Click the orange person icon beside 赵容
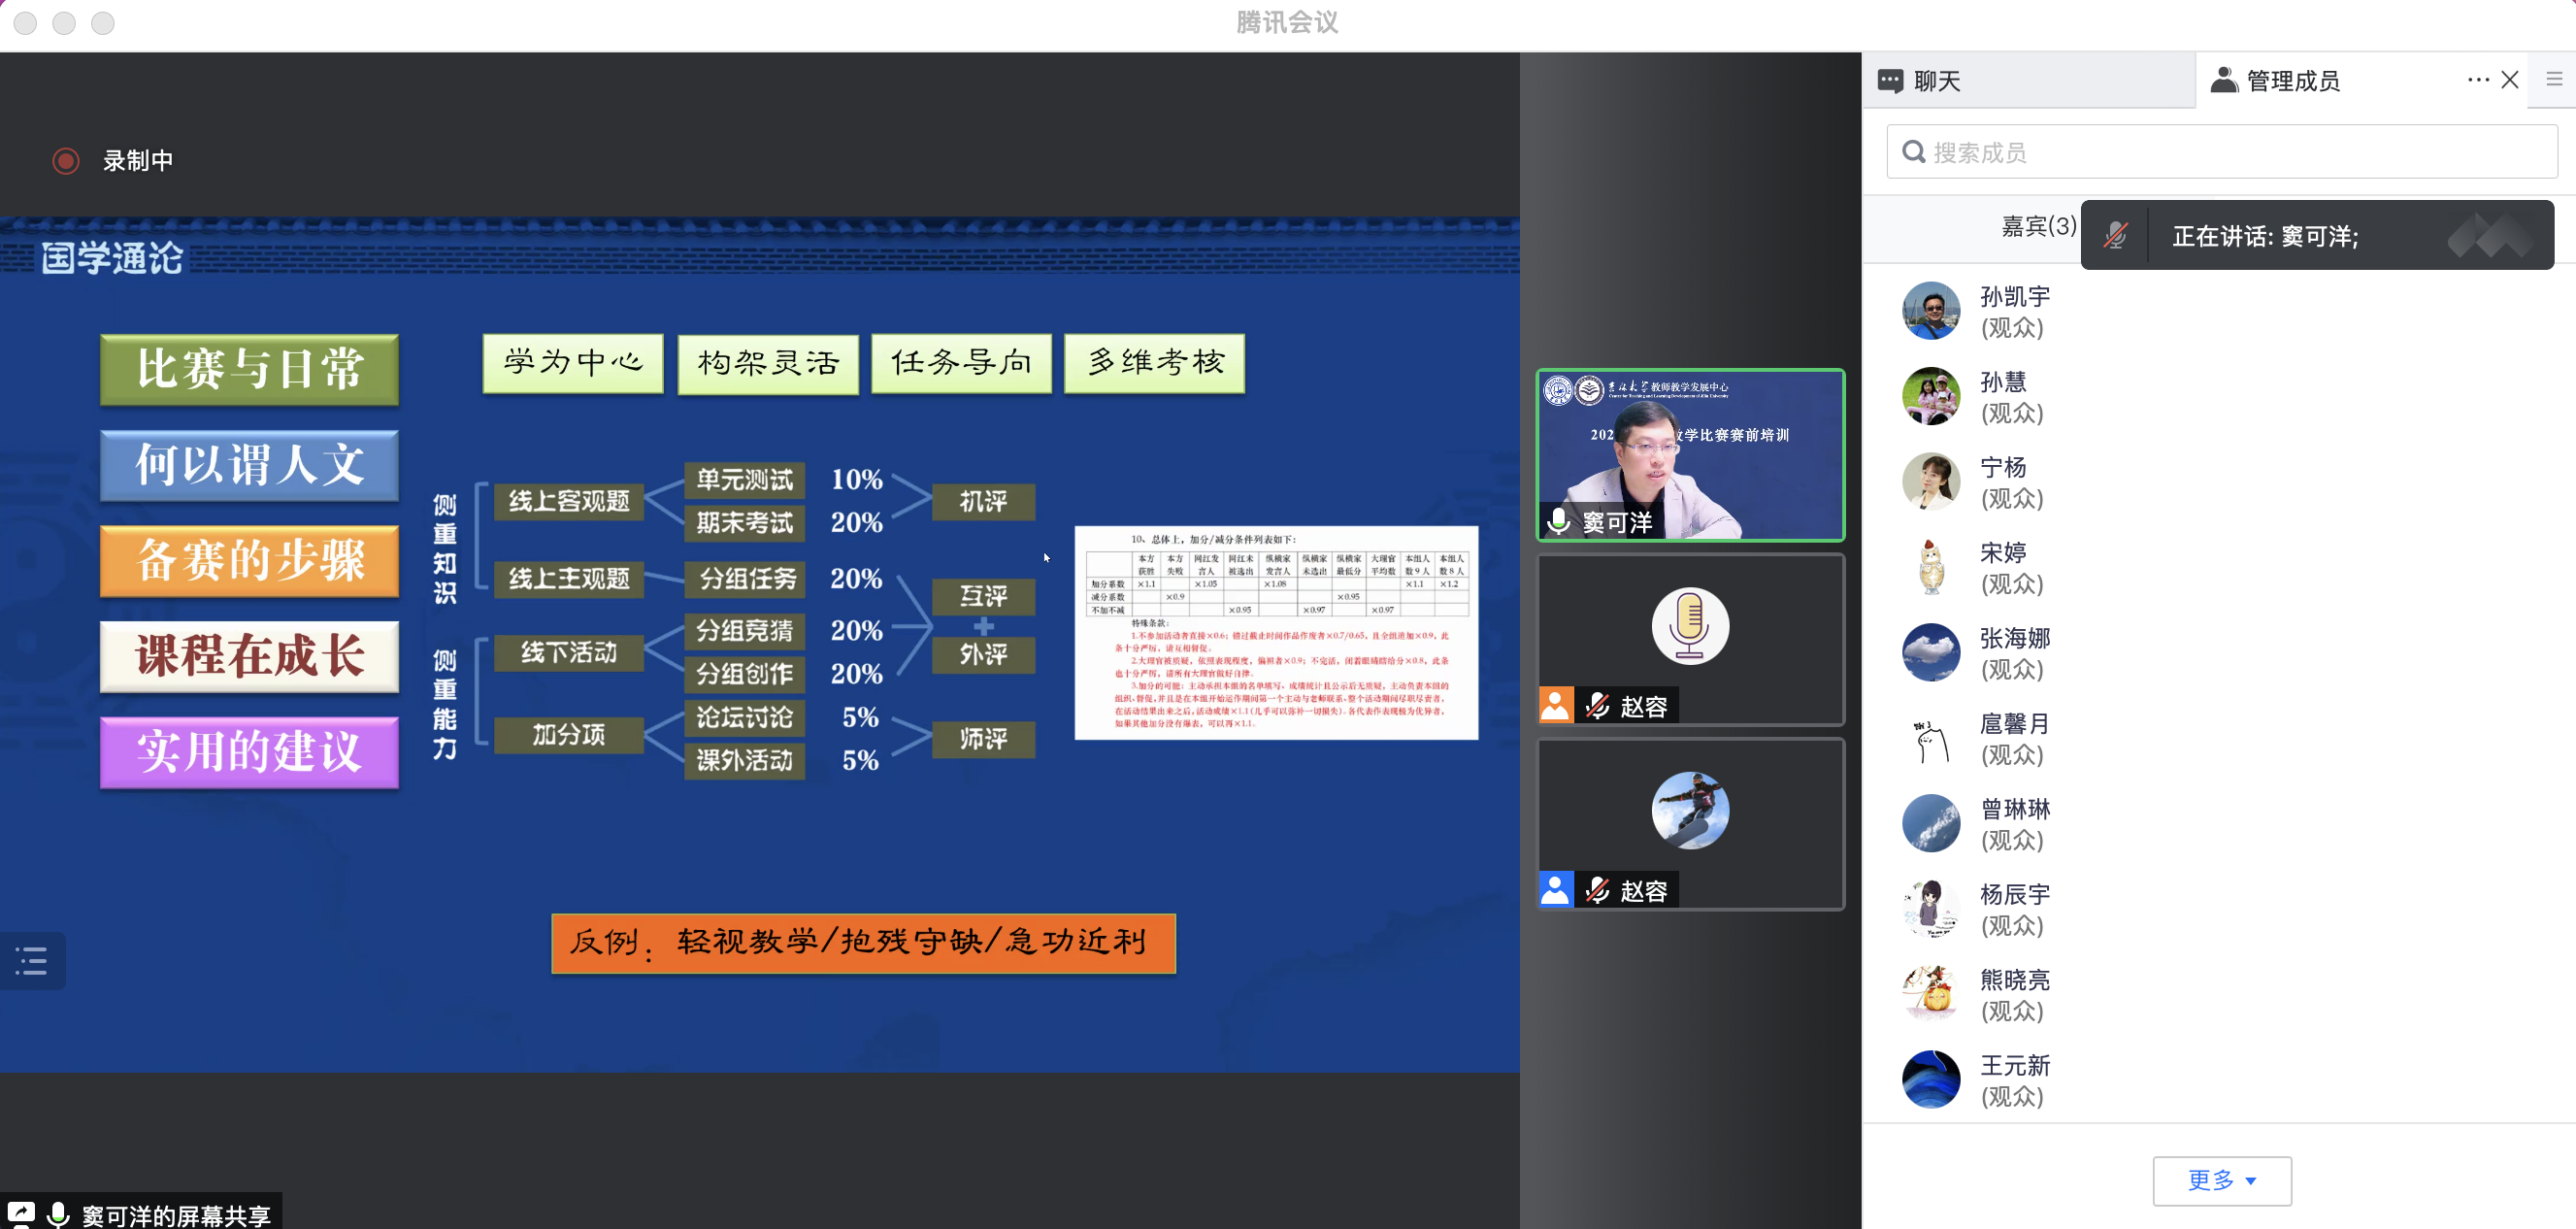The image size is (2576, 1229). point(1555,705)
